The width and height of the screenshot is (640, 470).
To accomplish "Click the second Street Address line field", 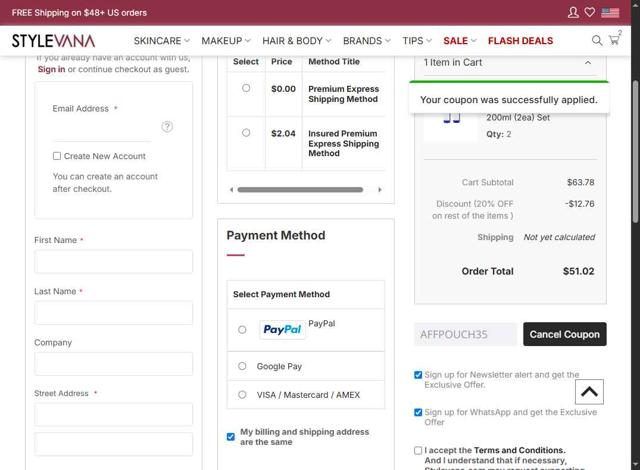I will [113, 444].
